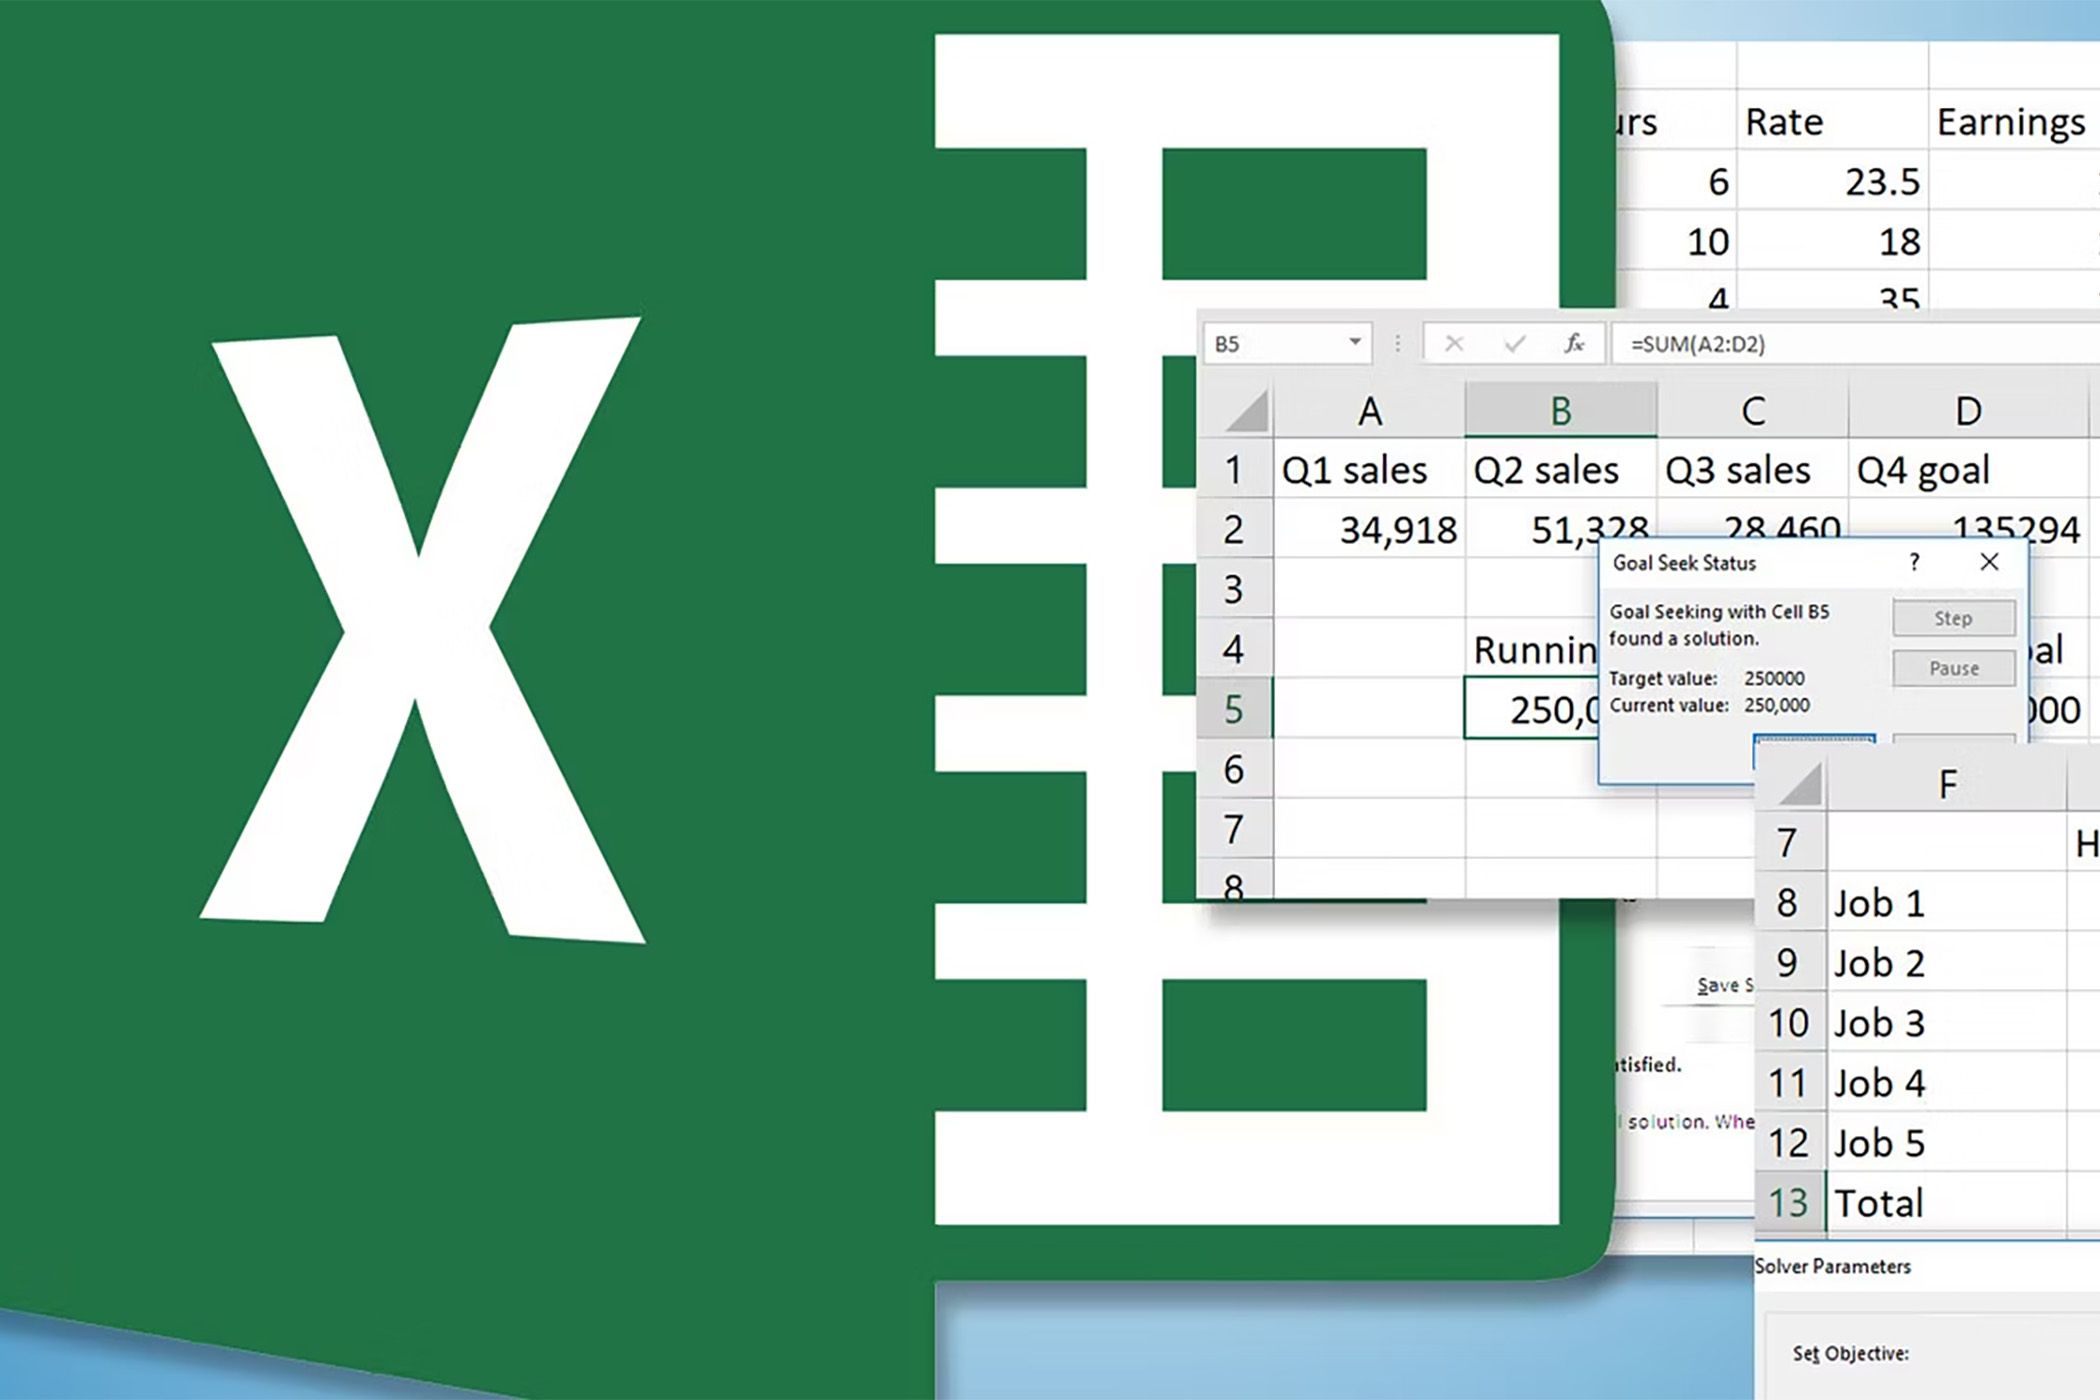Click the vertical ellipsis beside the Name Box
This screenshot has width=2100, height=1400.
(1397, 343)
